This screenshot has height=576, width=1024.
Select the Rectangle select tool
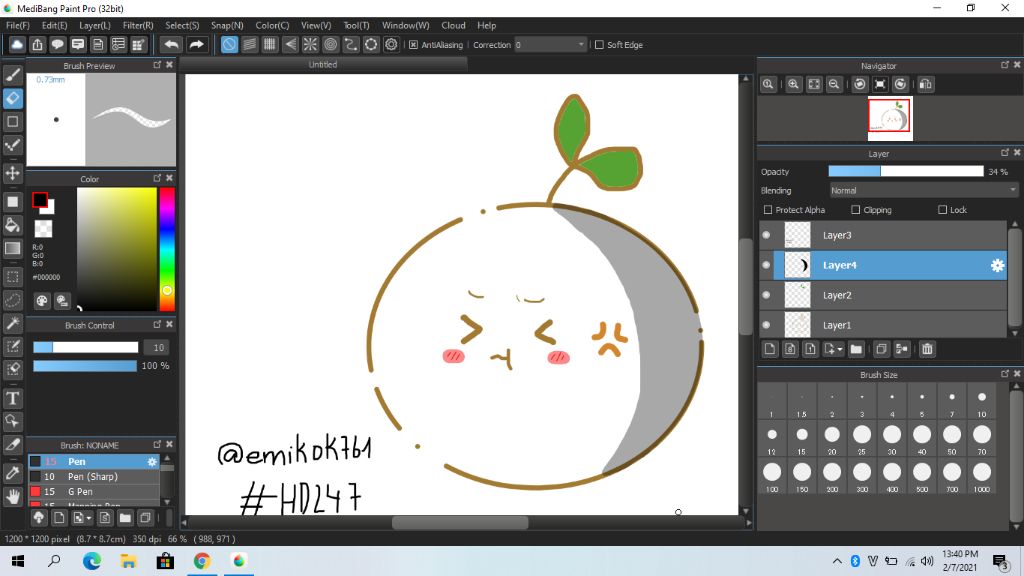(13, 276)
